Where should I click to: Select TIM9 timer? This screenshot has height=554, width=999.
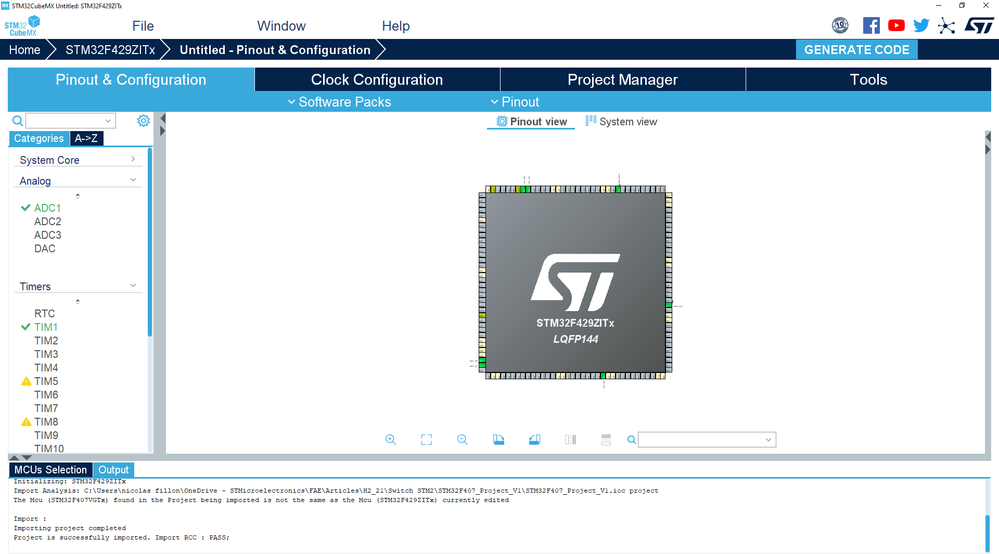coord(46,436)
